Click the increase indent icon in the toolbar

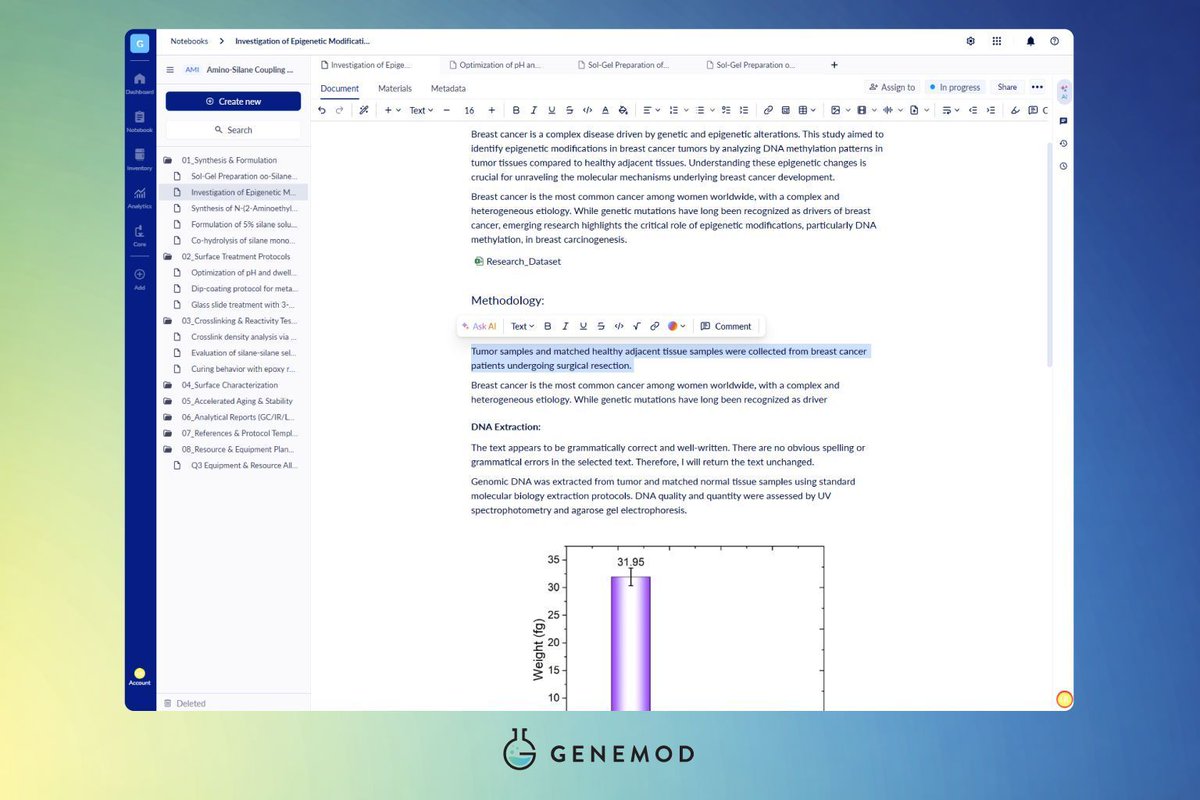pos(991,110)
